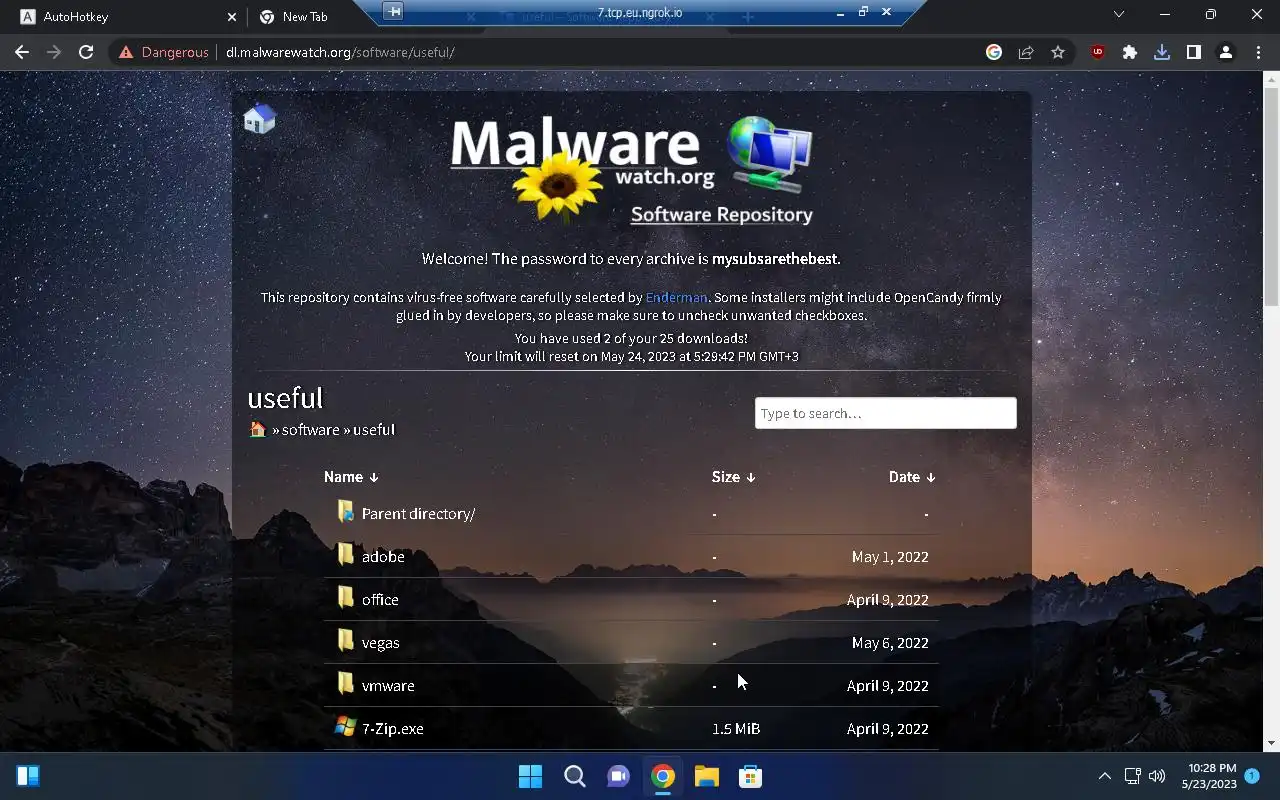Open Chrome three-dot menu
This screenshot has height=800, width=1280.
[x=1258, y=52]
